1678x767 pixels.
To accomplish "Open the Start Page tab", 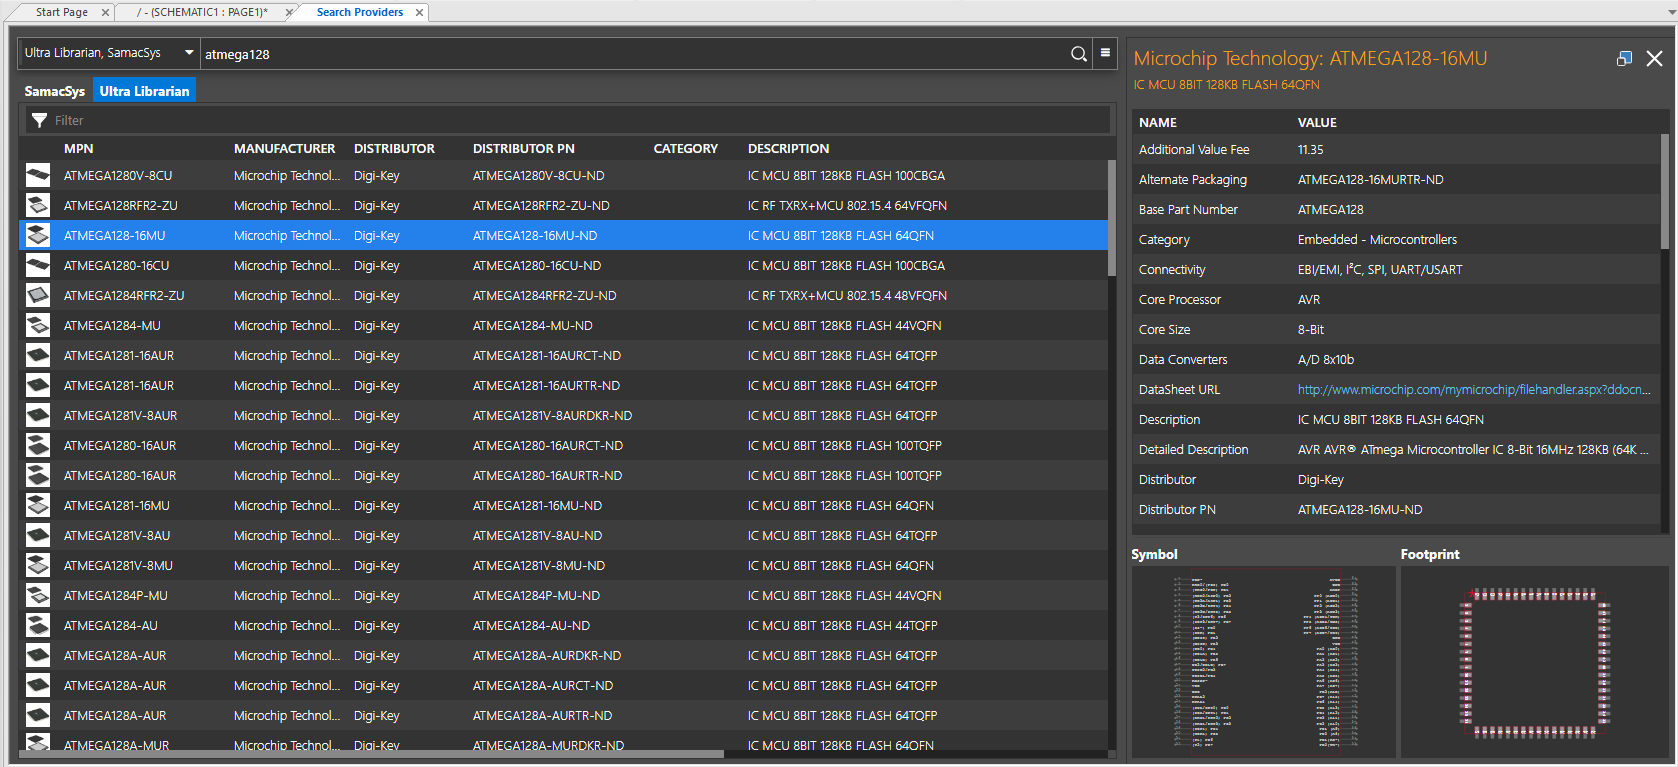I will [x=62, y=12].
